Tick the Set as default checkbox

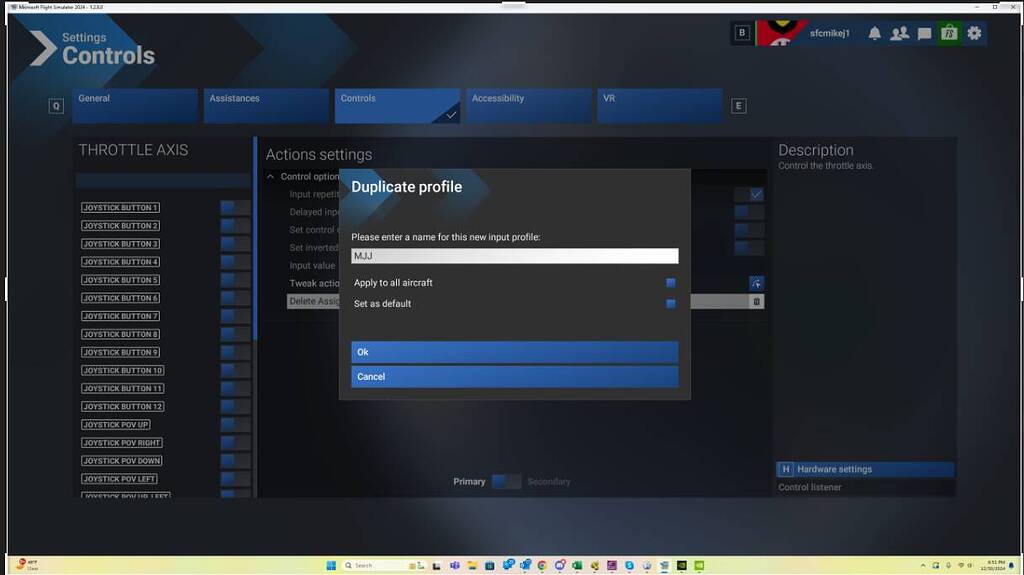point(671,304)
